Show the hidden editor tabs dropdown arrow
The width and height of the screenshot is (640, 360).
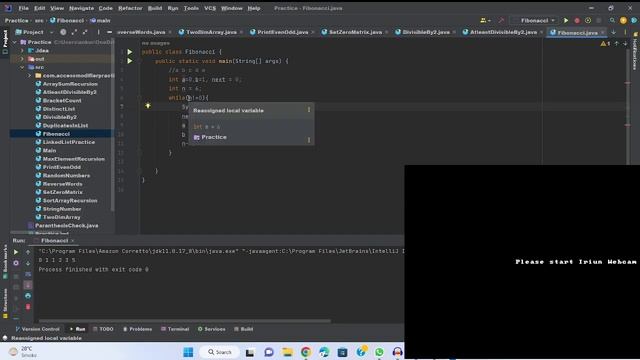point(613,32)
